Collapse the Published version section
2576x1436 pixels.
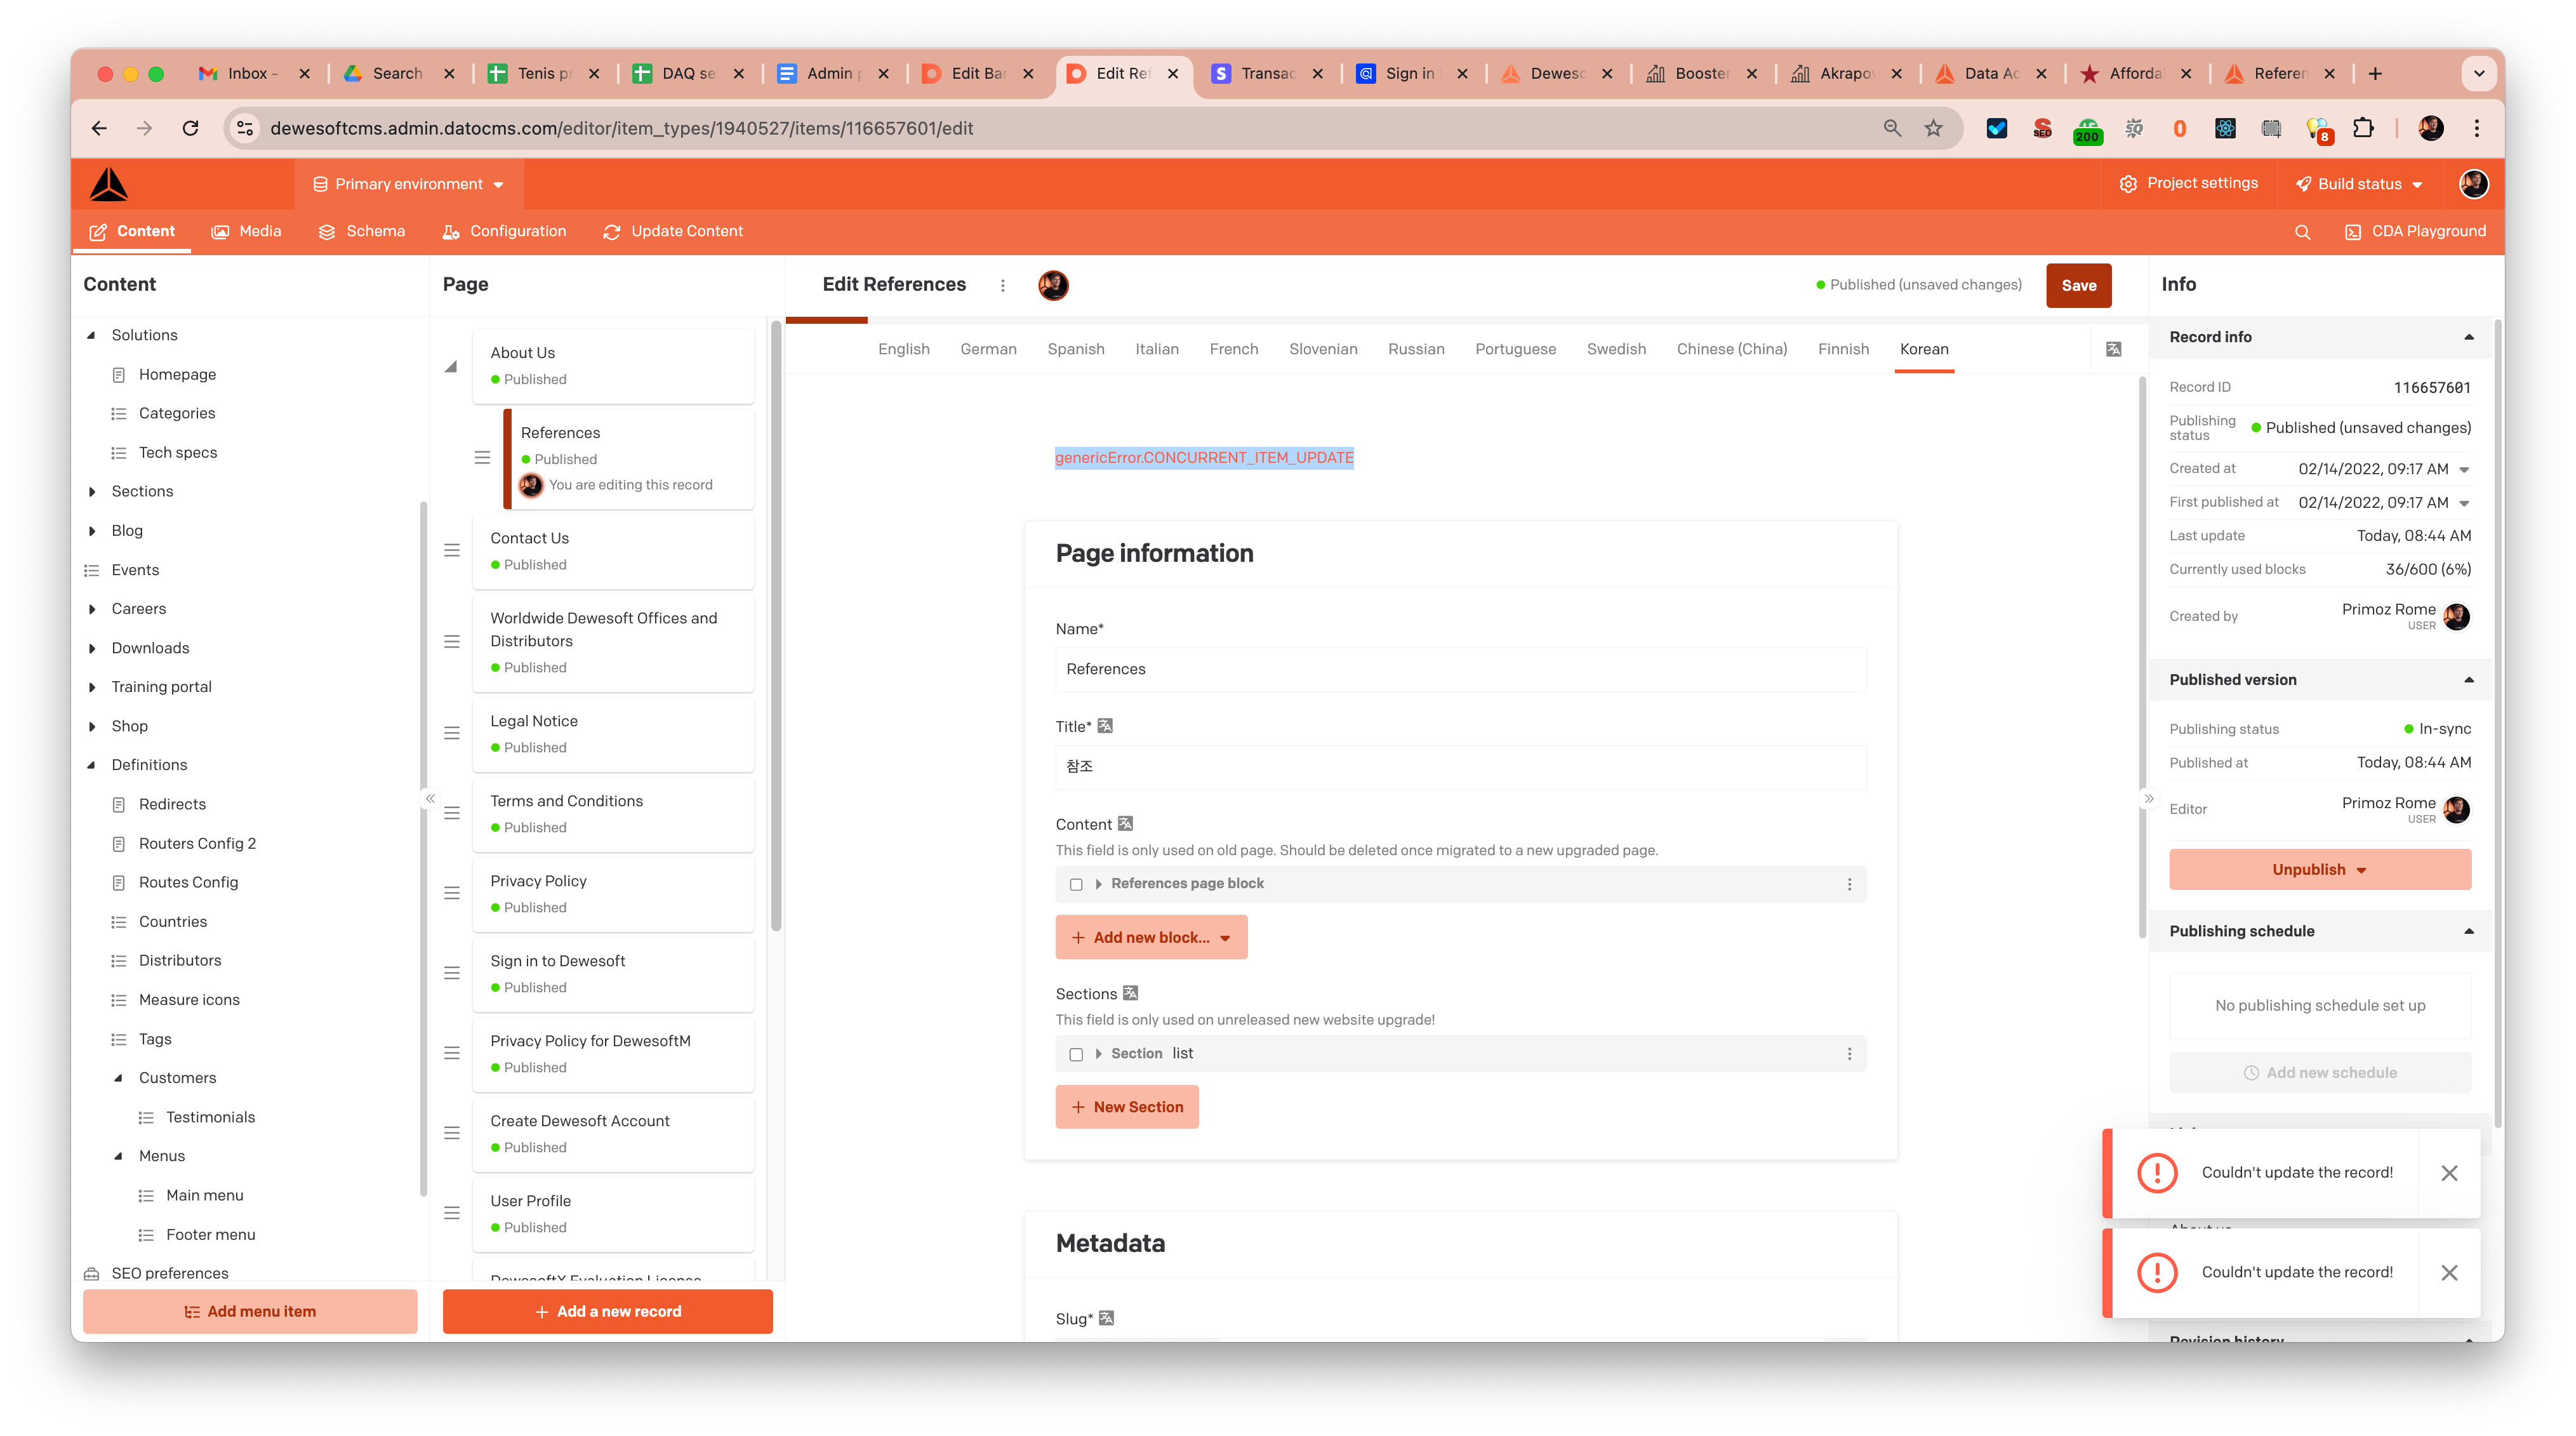pyautogui.click(x=2469, y=680)
